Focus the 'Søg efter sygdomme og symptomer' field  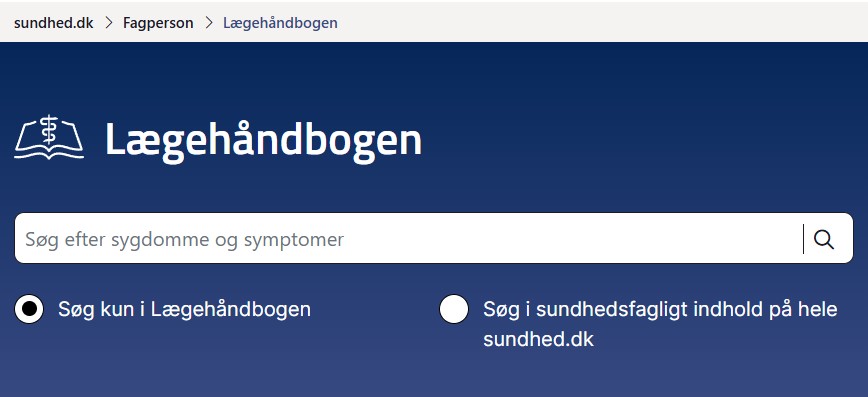coord(409,239)
